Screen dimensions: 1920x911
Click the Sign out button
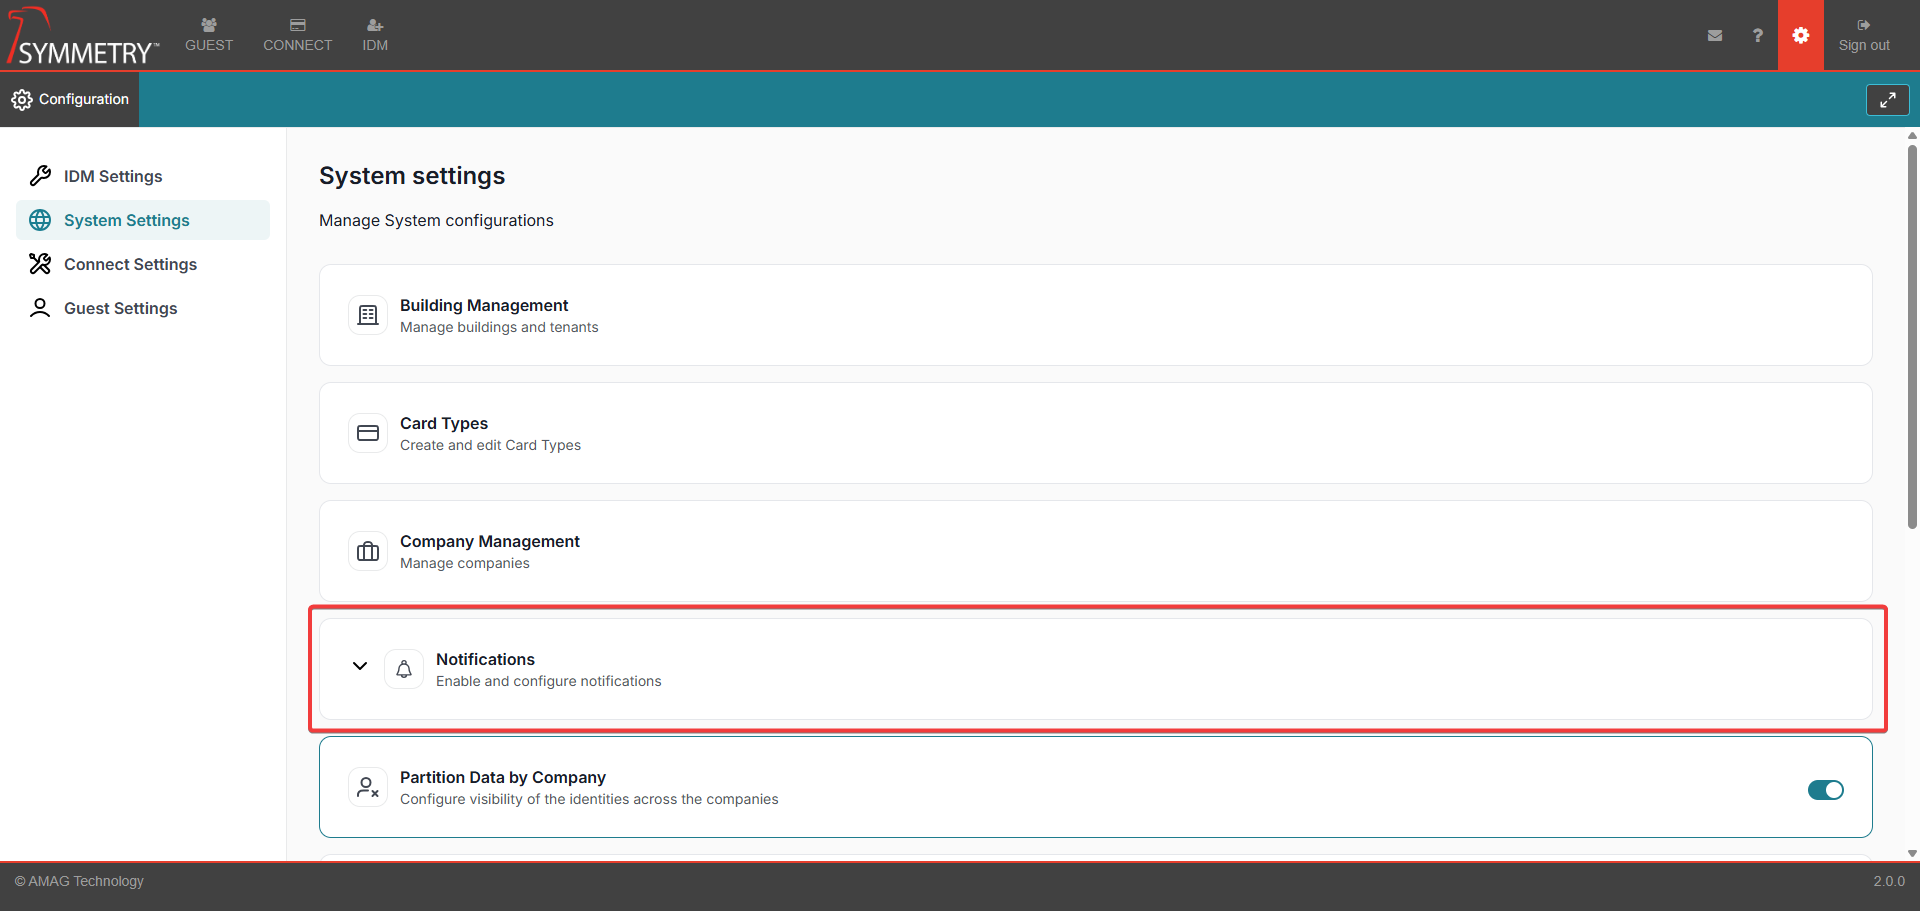click(x=1863, y=35)
